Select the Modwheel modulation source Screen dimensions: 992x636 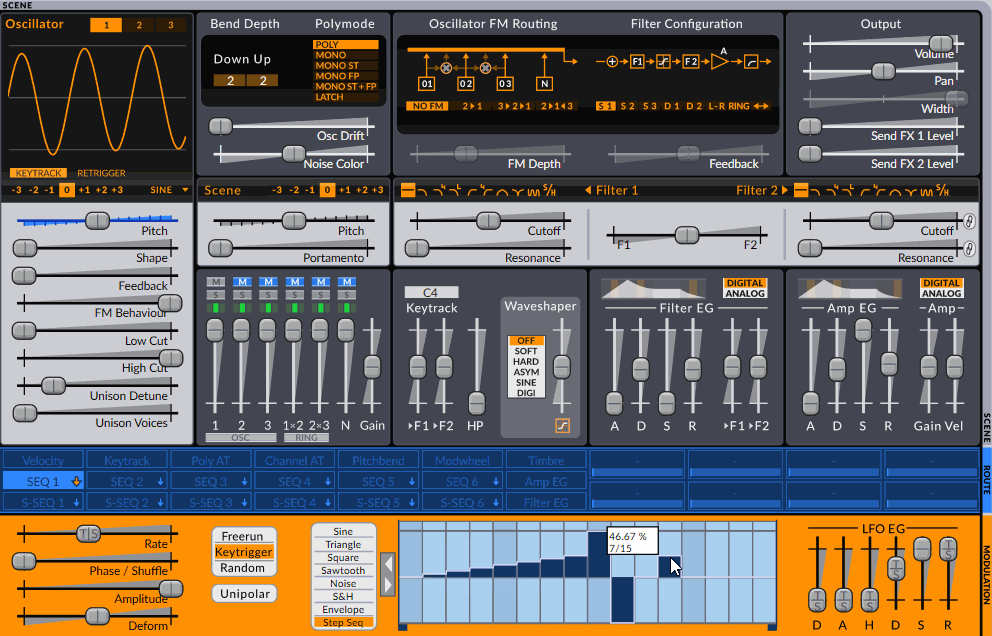tap(462, 461)
